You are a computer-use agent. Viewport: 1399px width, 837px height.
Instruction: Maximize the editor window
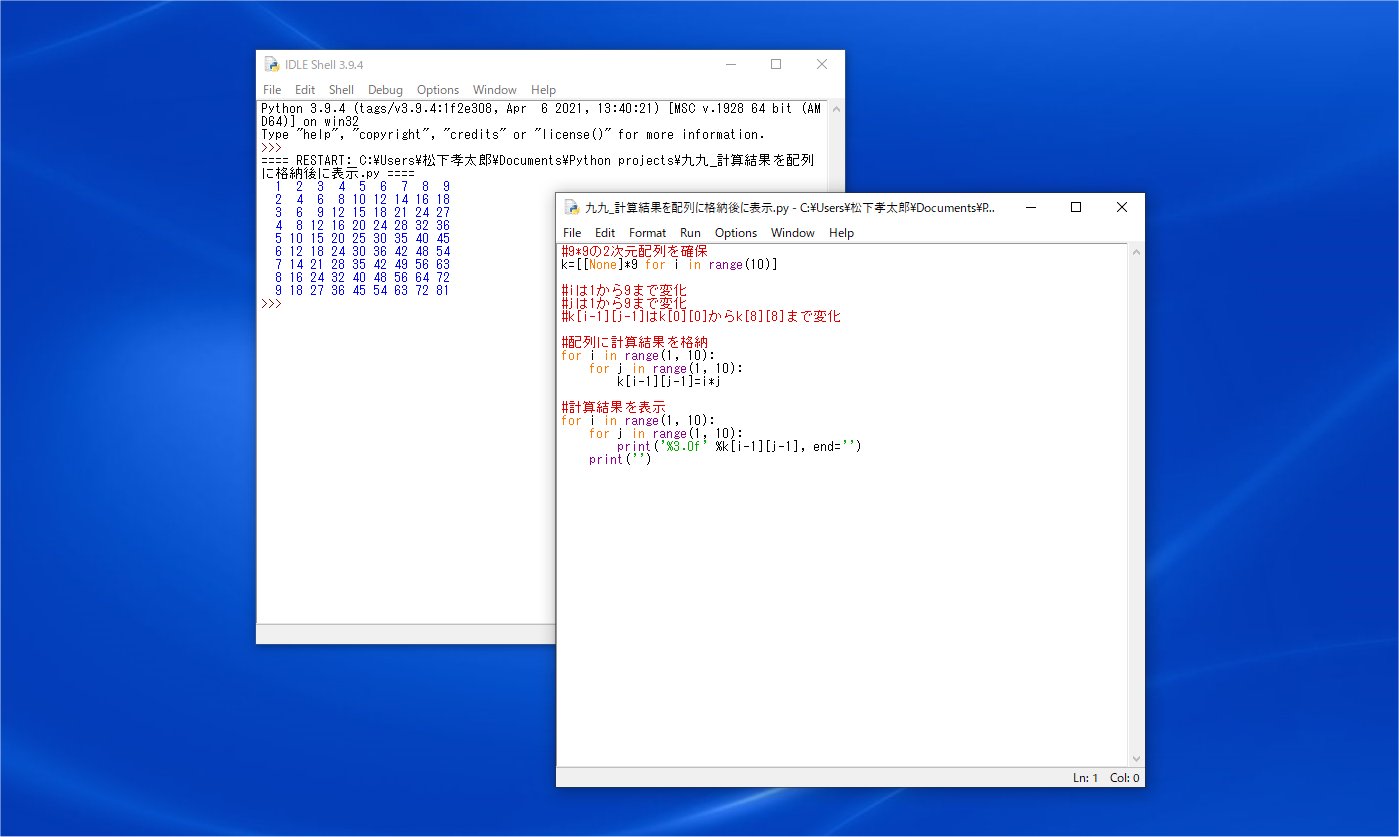[1076, 207]
